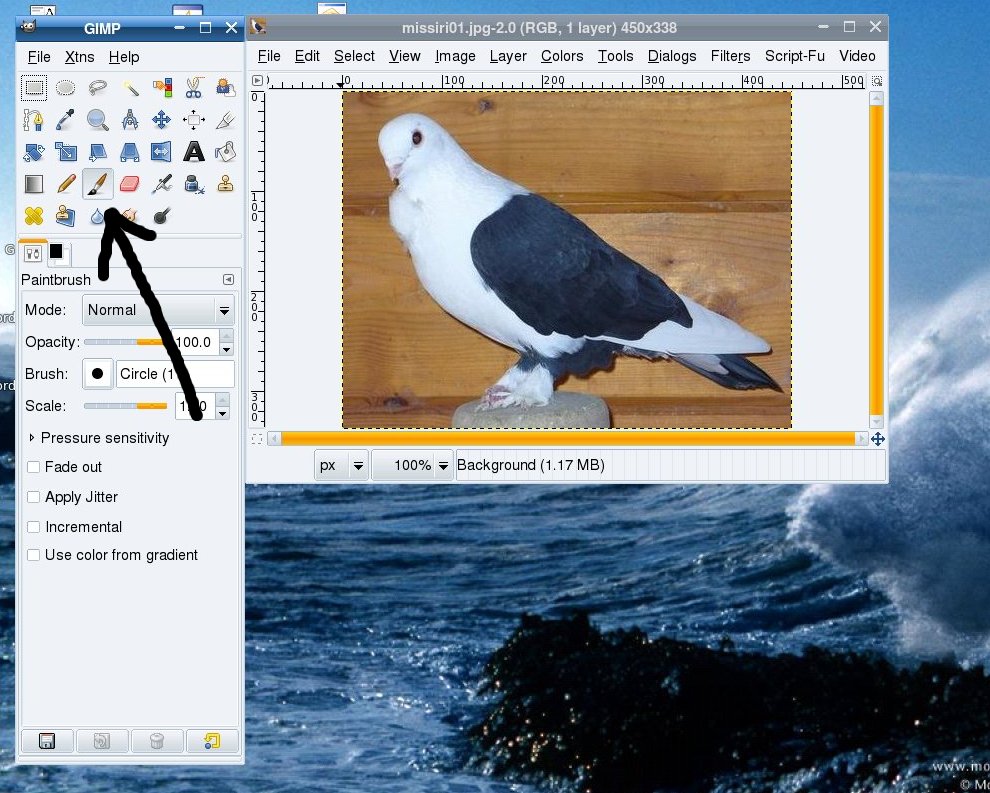Open the paintbrush Mode dropdown
Viewport: 990px width, 793px height.
[x=158, y=310]
